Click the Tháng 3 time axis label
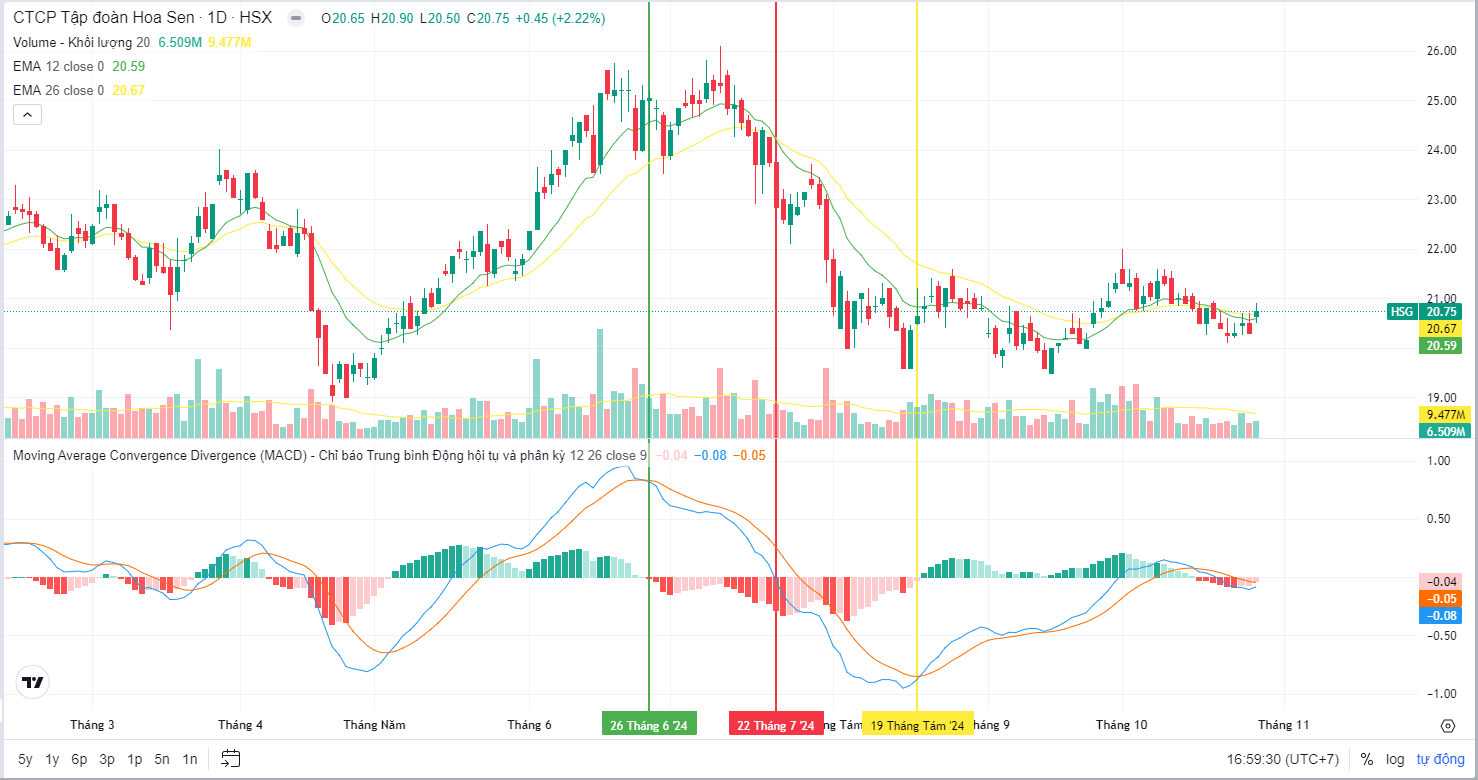The height and width of the screenshot is (780, 1478). pyautogui.click(x=92, y=725)
